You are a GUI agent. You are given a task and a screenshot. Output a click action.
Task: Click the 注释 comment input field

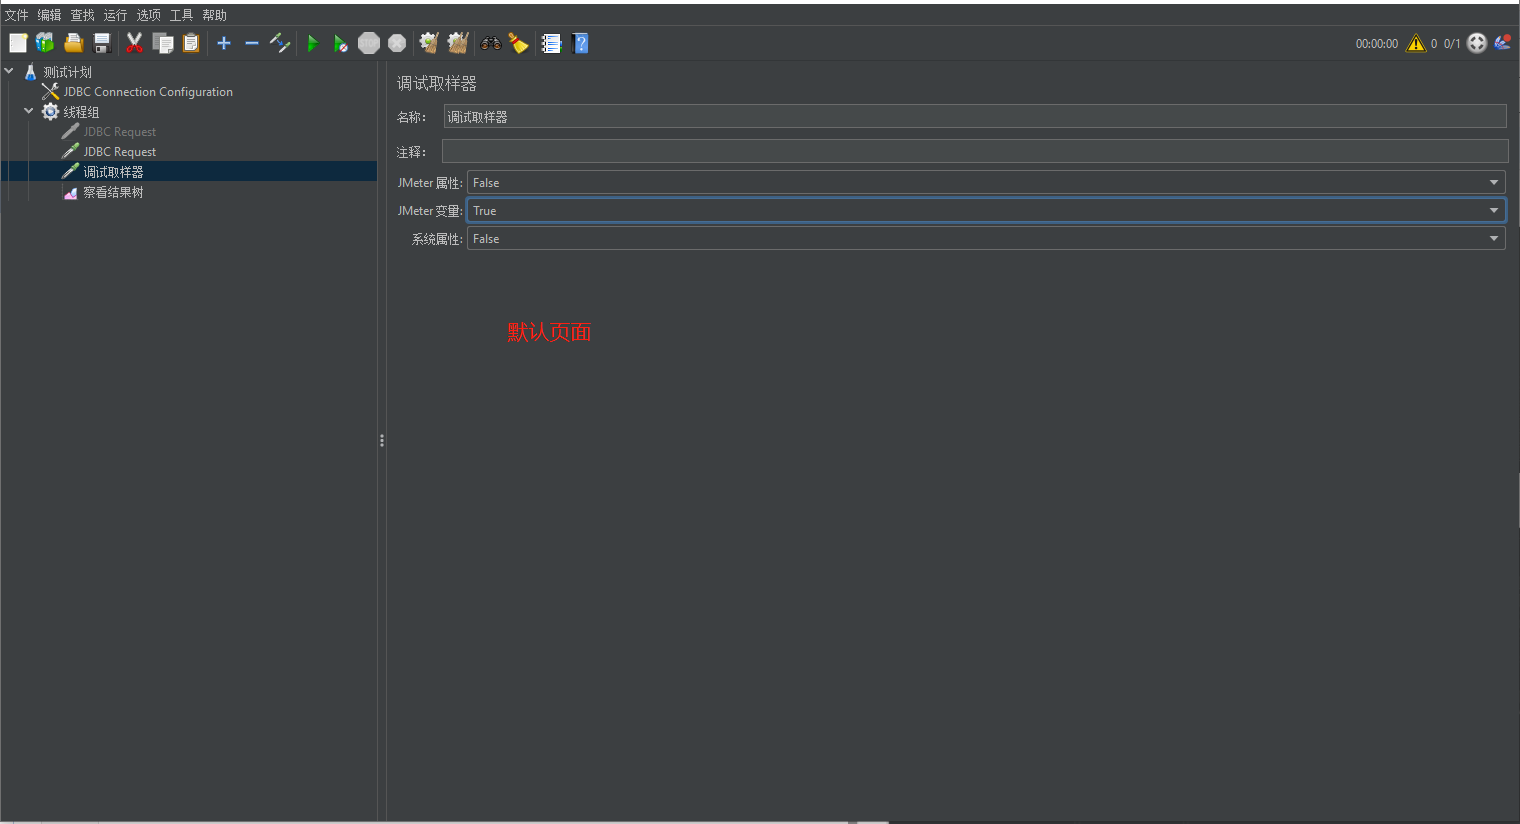(975, 151)
